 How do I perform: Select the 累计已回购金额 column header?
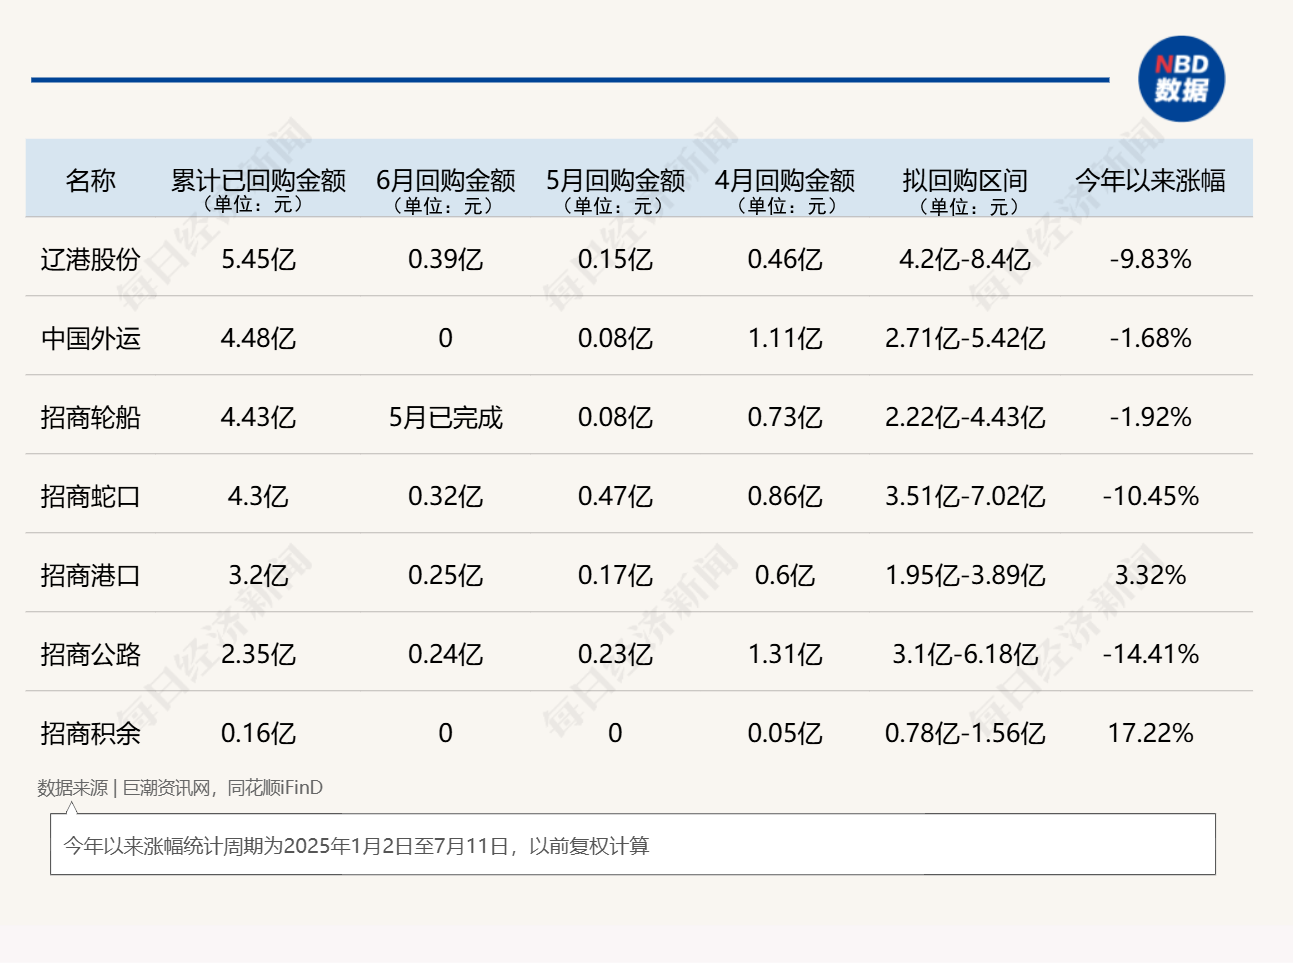tap(258, 181)
